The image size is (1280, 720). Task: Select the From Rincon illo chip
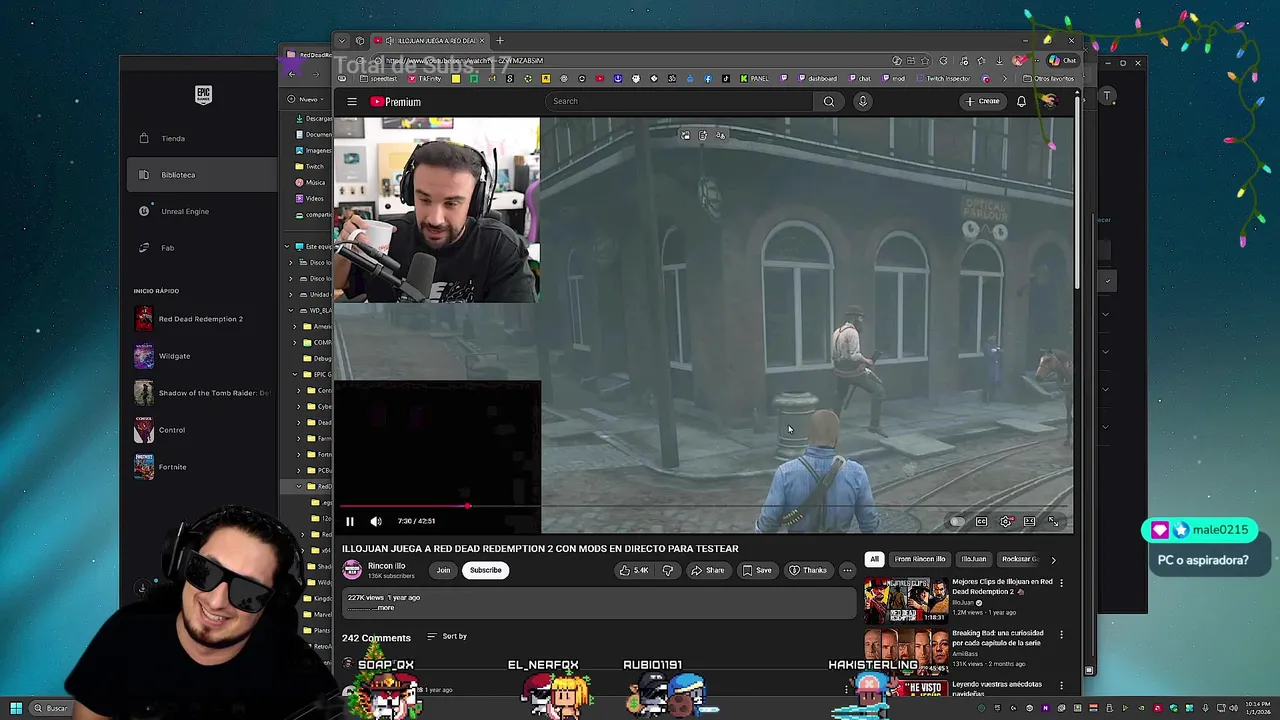[920, 559]
